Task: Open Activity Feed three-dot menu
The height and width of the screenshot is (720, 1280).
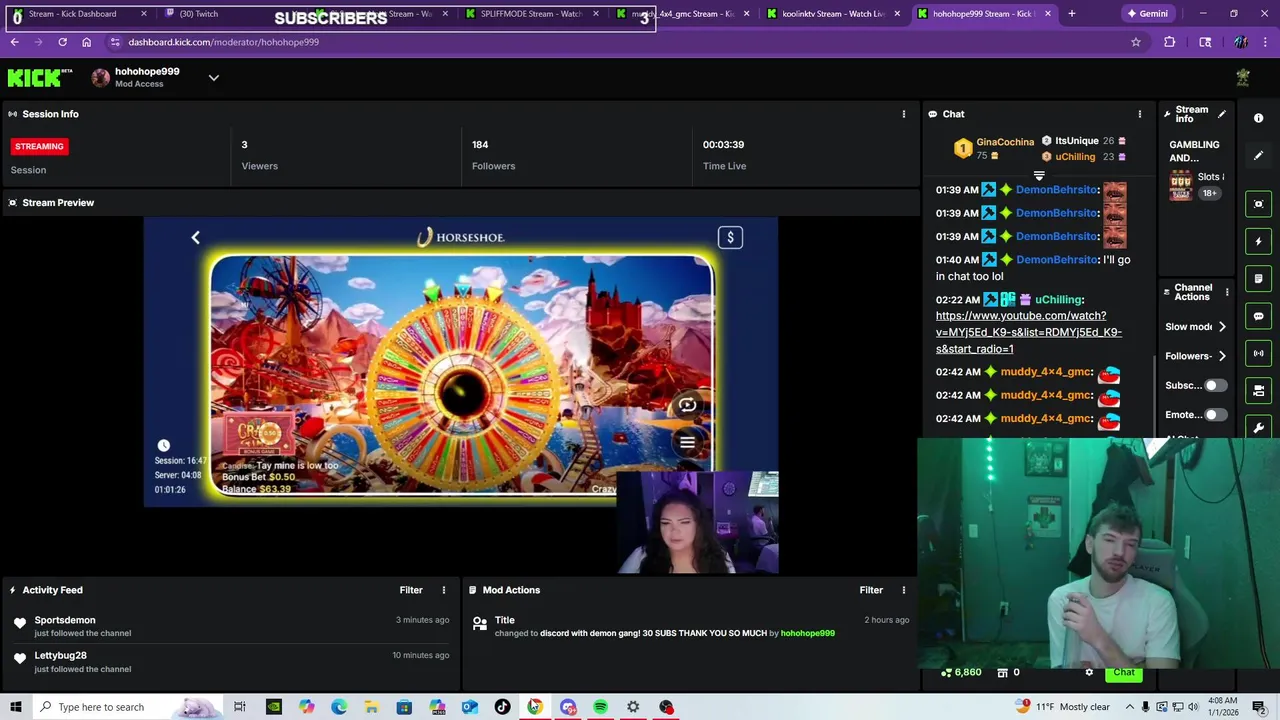Action: pyautogui.click(x=444, y=590)
